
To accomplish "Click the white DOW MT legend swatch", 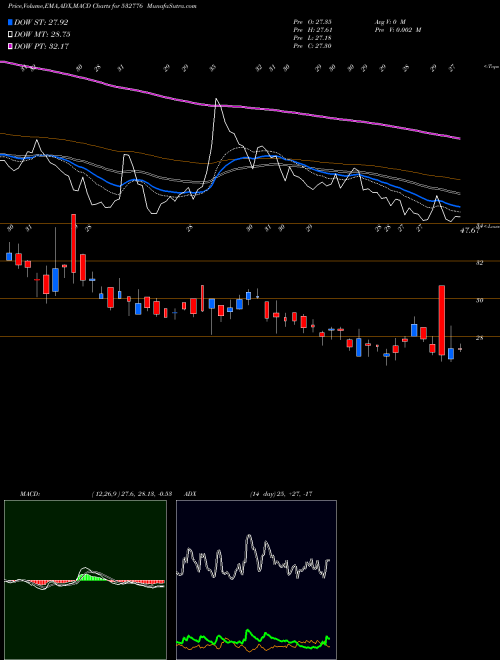I will [10, 35].
